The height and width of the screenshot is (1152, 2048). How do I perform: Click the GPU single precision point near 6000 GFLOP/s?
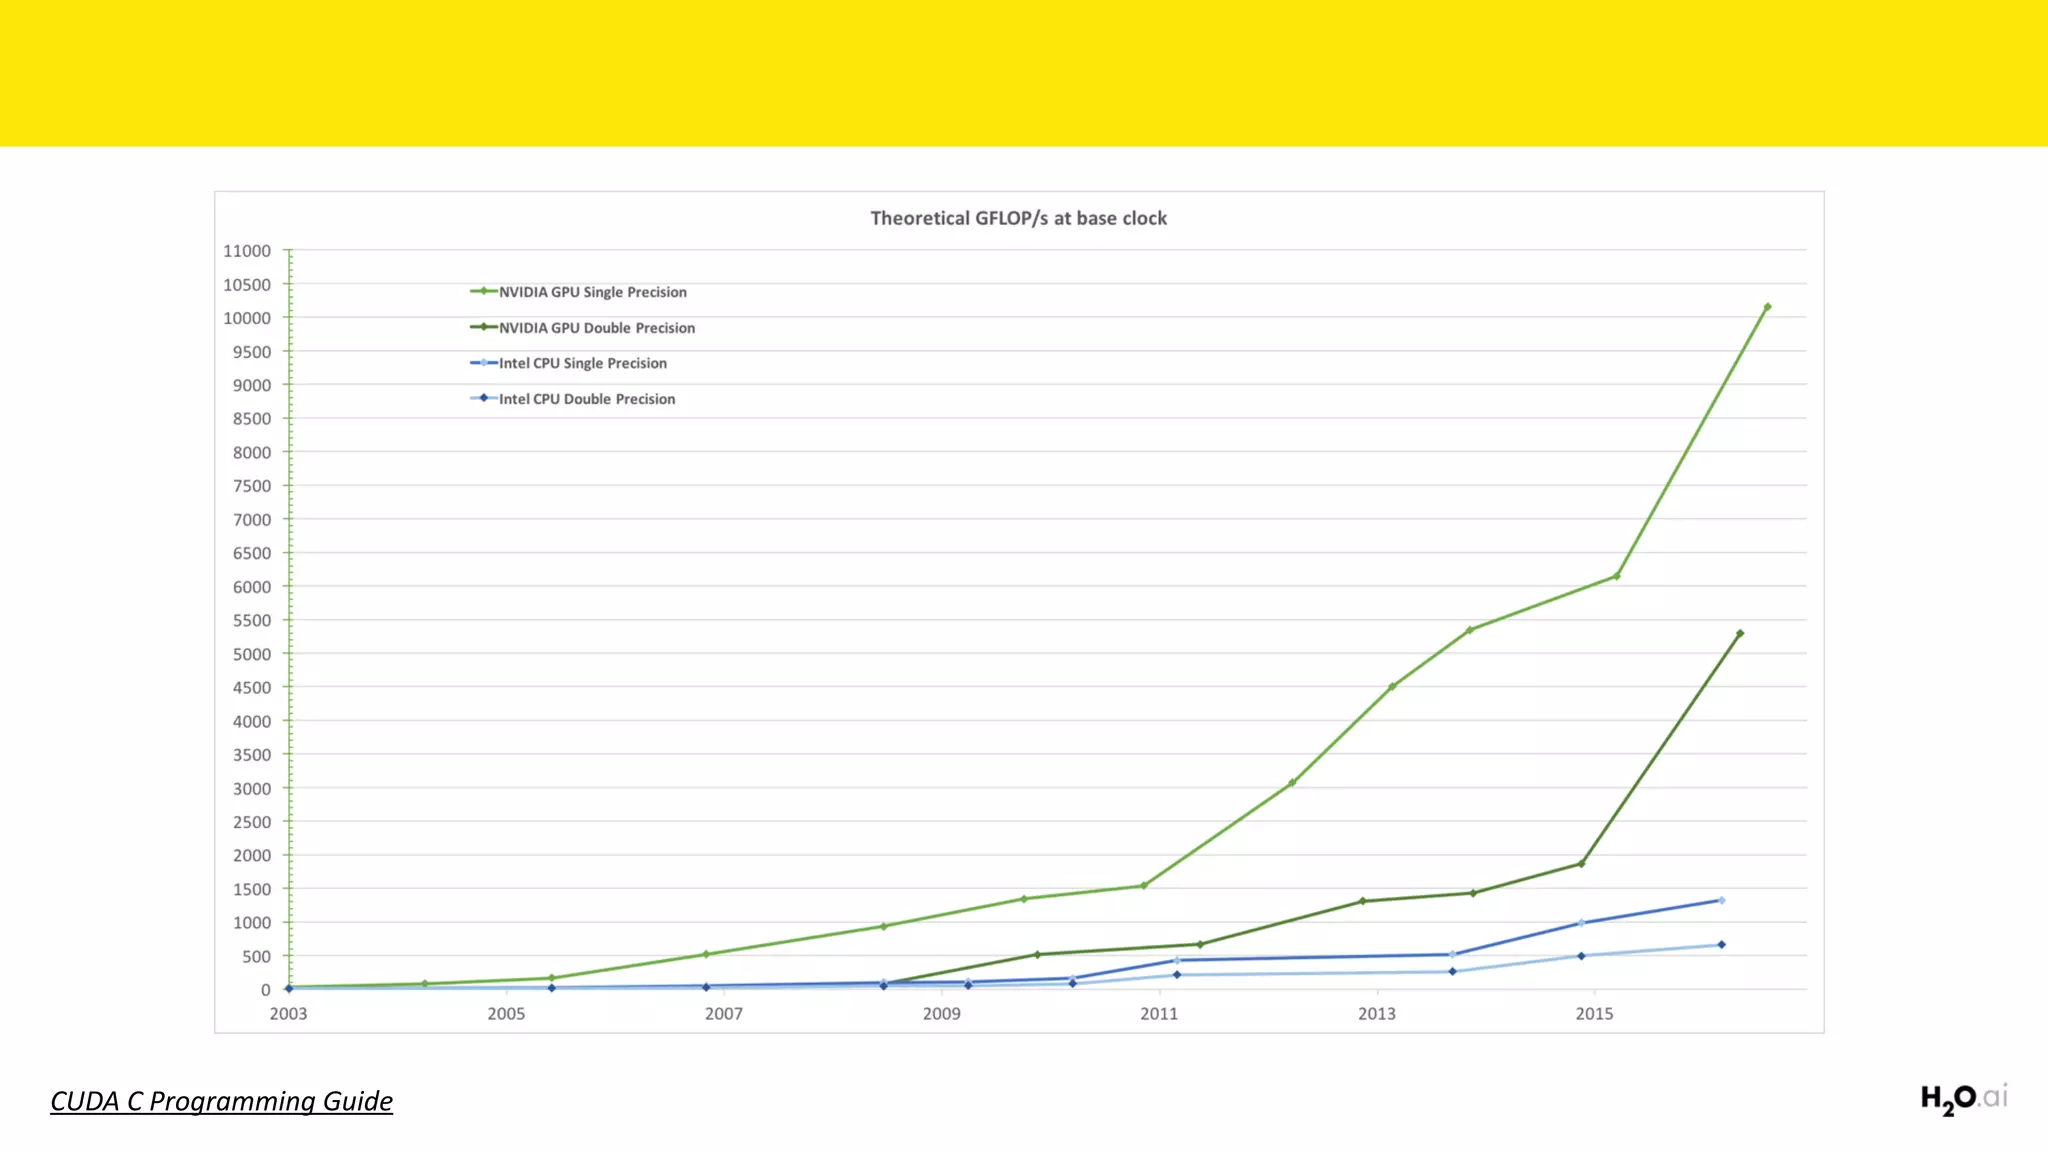tap(1616, 576)
